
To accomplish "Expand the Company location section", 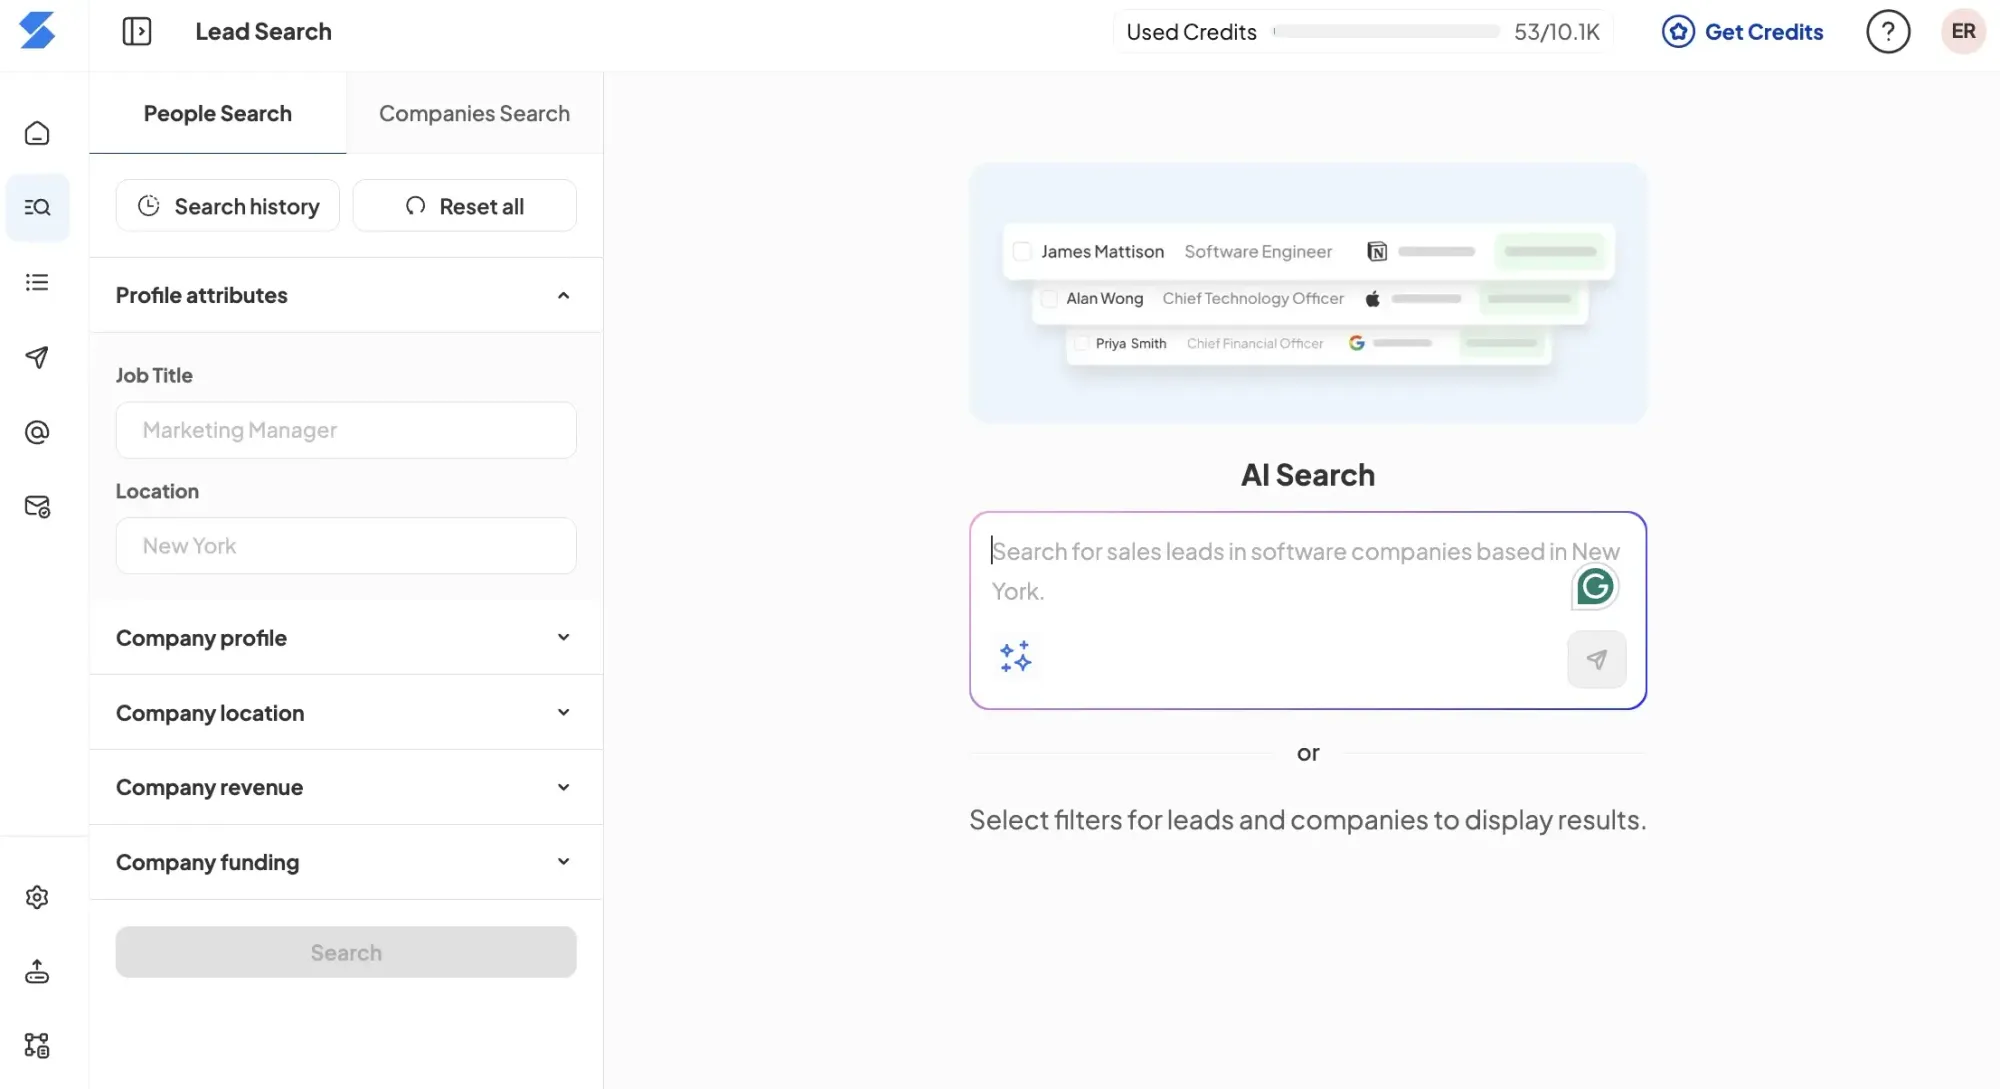I will click(x=346, y=713).
